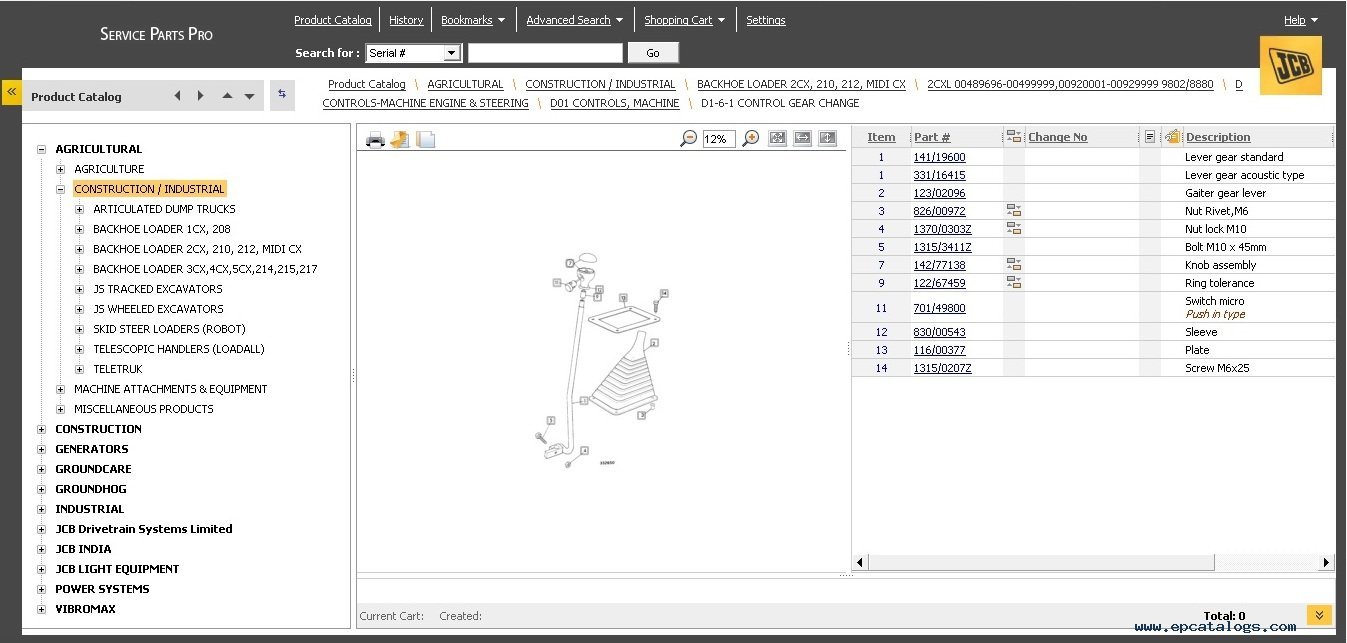Select JCB Drivetrain Systems Limited in tree
1347x643 pixels.
tap(143, 529)
